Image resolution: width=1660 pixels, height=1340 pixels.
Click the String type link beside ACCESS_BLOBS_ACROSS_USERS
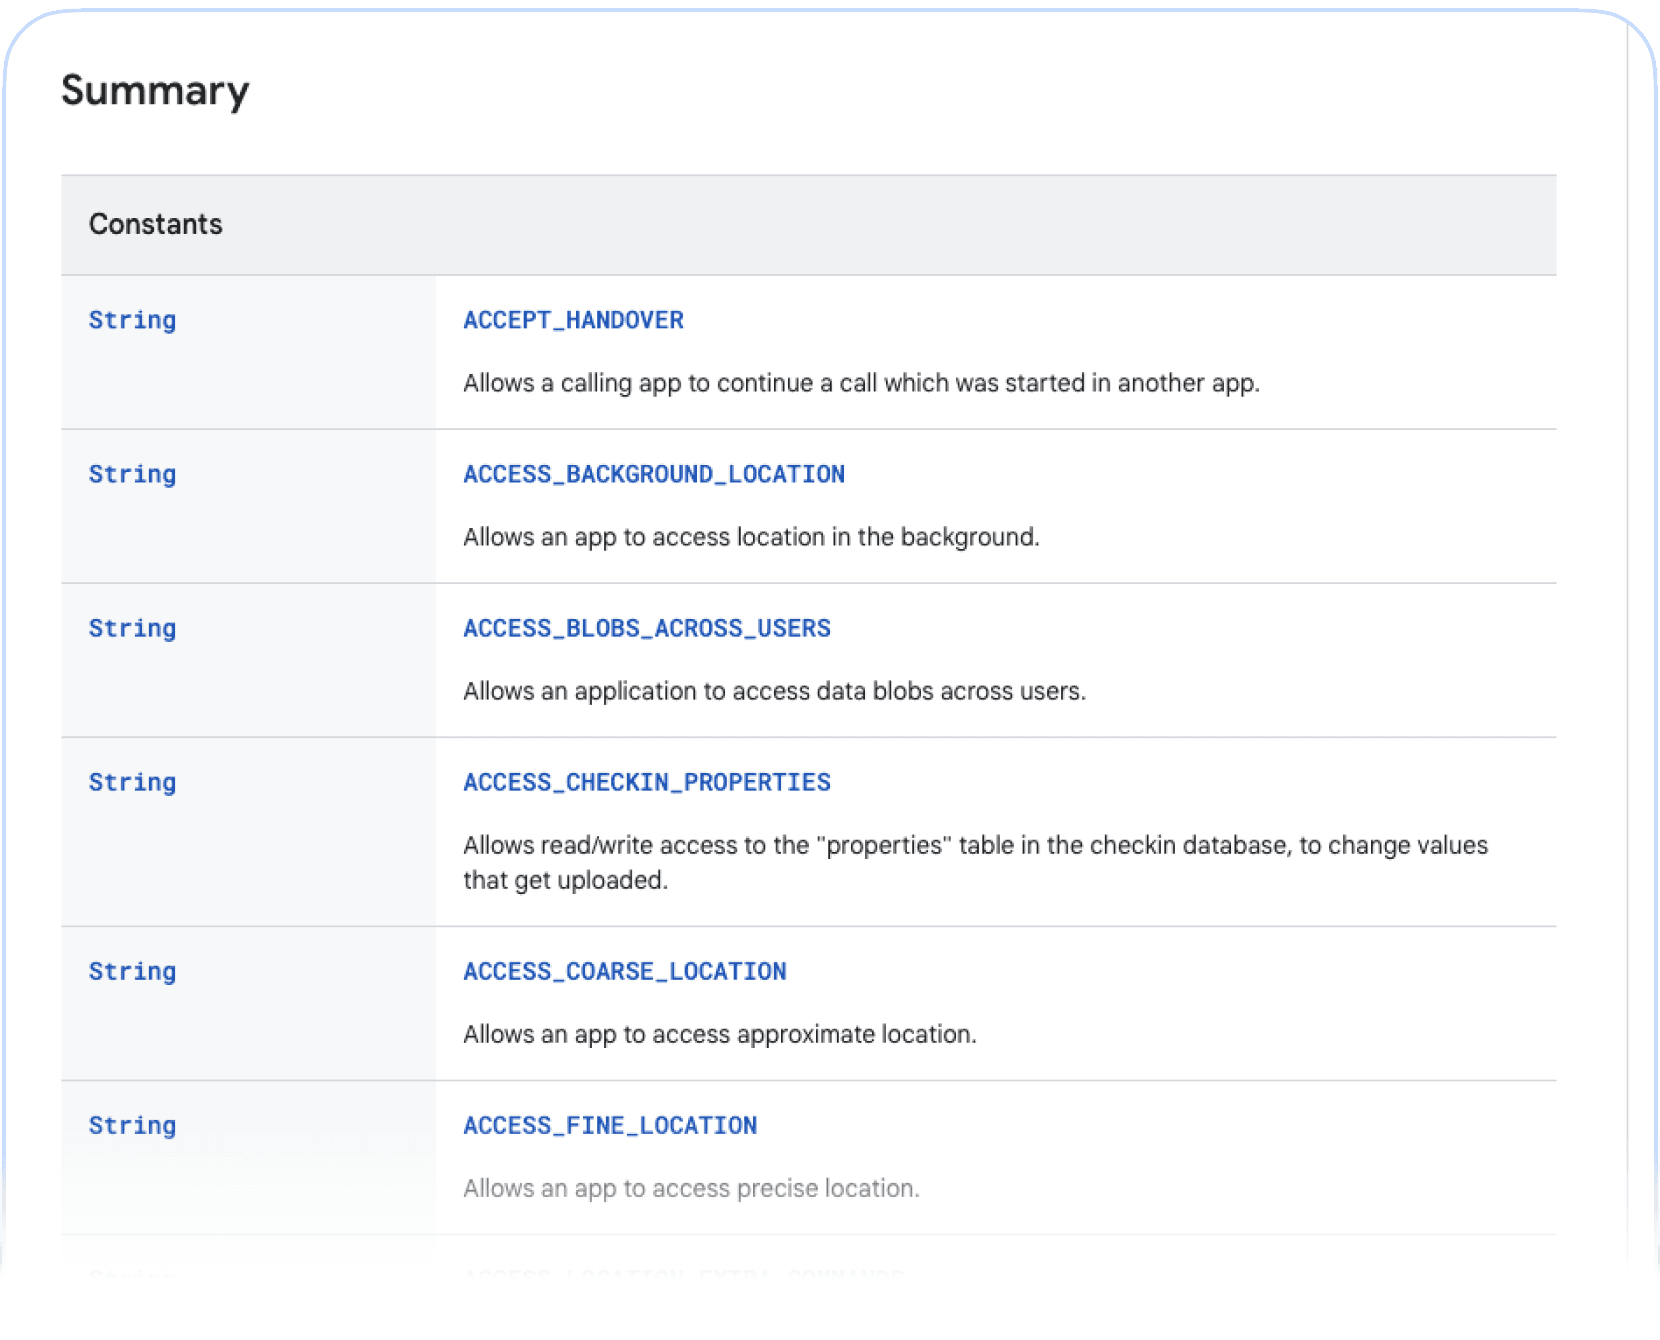(132, 628)
